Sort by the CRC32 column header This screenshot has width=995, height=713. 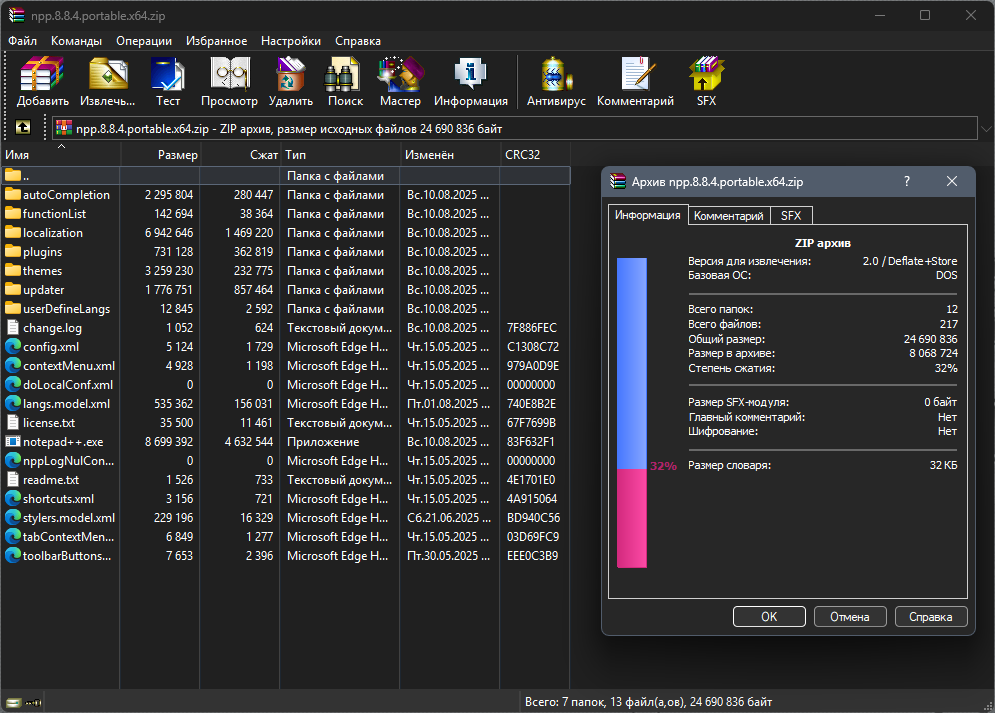pos(535,154)
